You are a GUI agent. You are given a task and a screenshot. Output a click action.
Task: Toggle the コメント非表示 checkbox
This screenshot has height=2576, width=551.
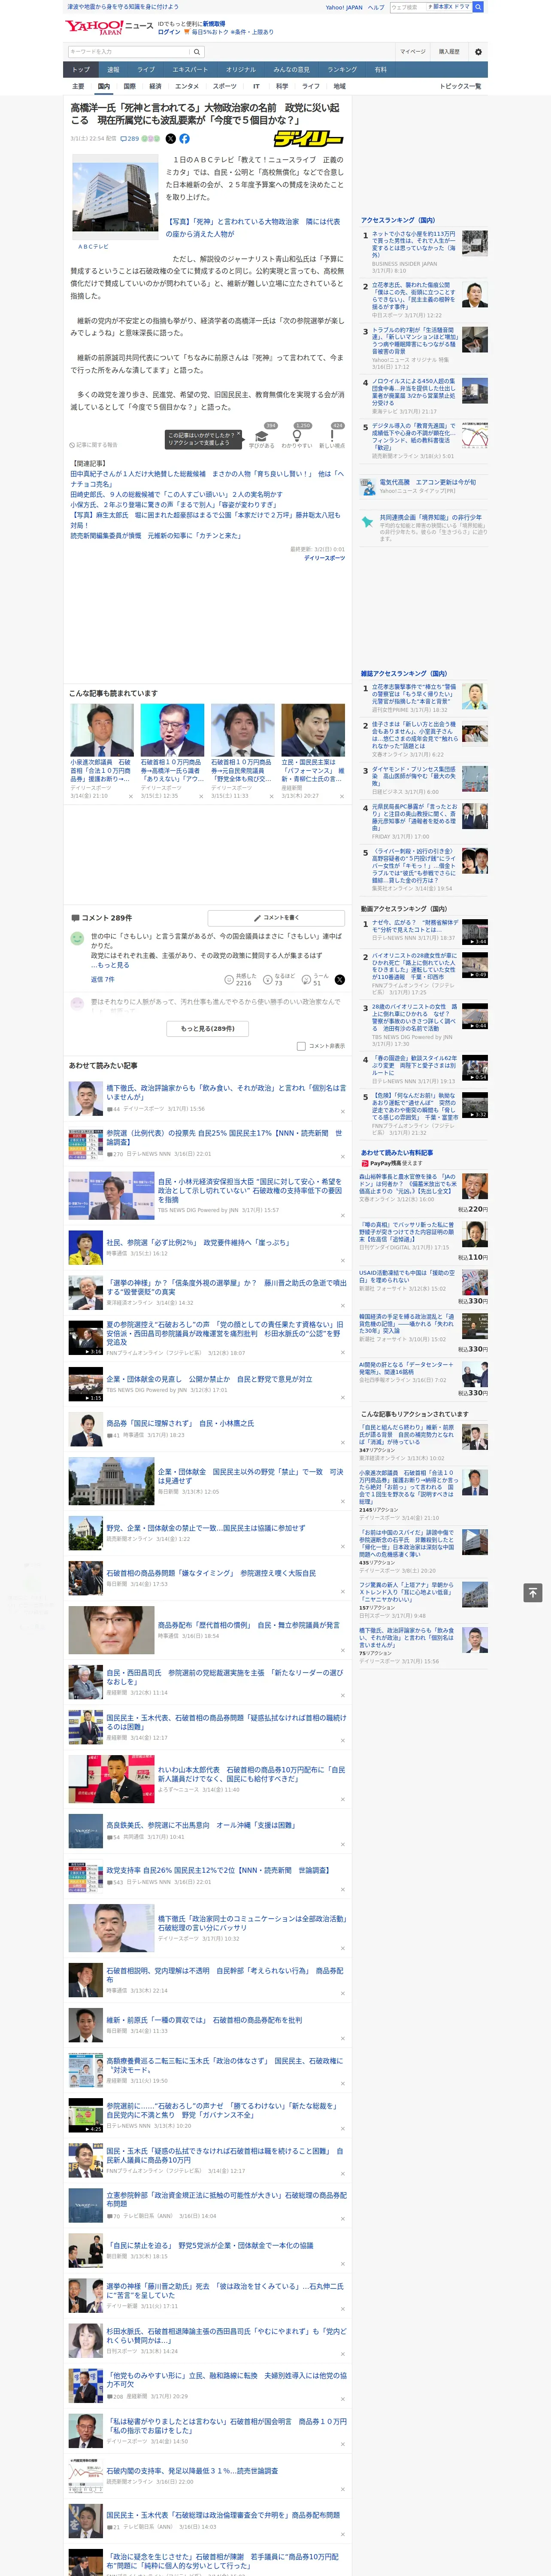[301, 1046]
